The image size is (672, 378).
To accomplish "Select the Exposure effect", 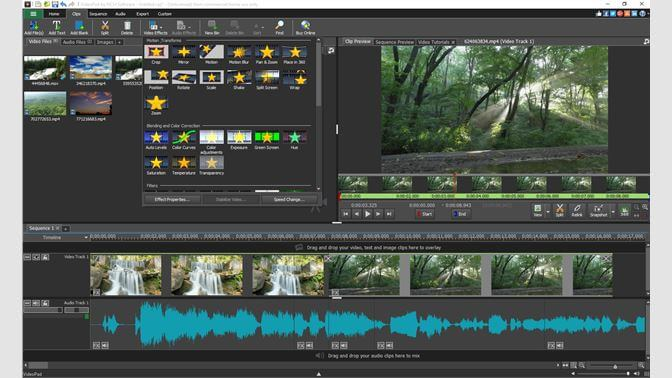I will tap(239, 140).
